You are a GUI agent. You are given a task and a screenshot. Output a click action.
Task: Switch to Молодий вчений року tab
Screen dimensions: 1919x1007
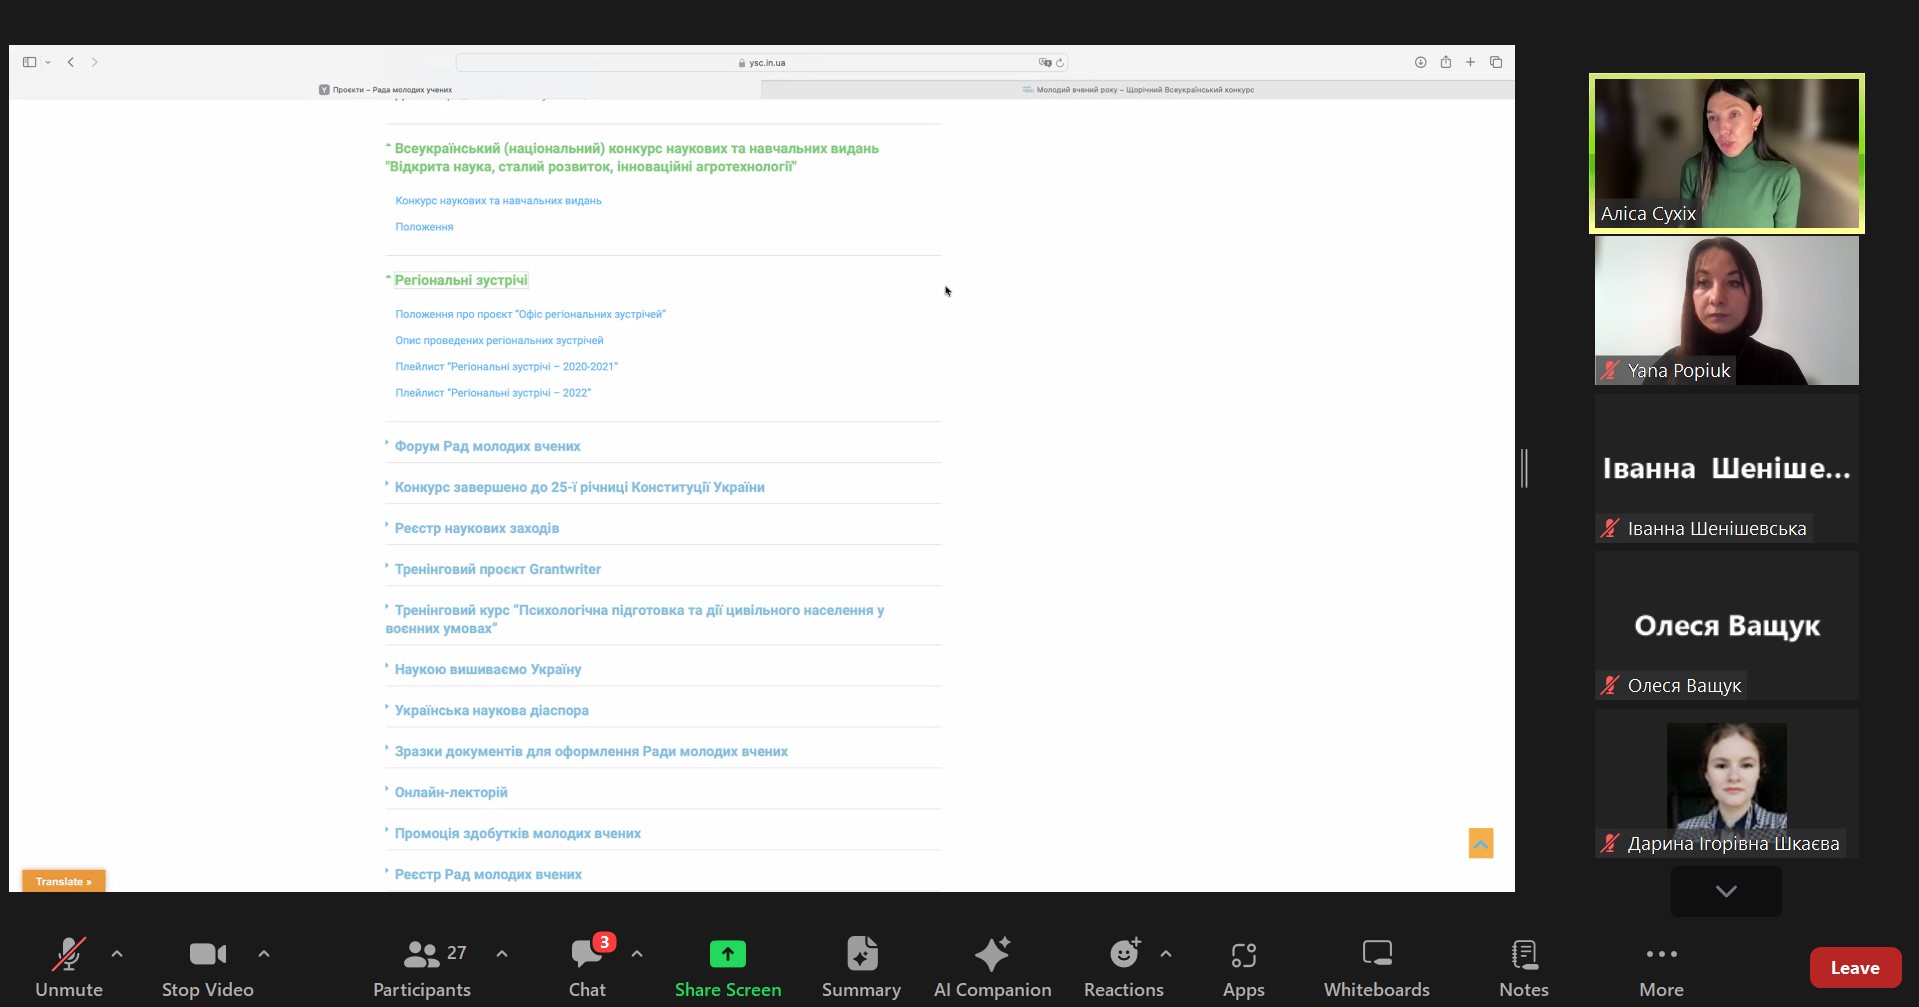(x=1138, y=89)
